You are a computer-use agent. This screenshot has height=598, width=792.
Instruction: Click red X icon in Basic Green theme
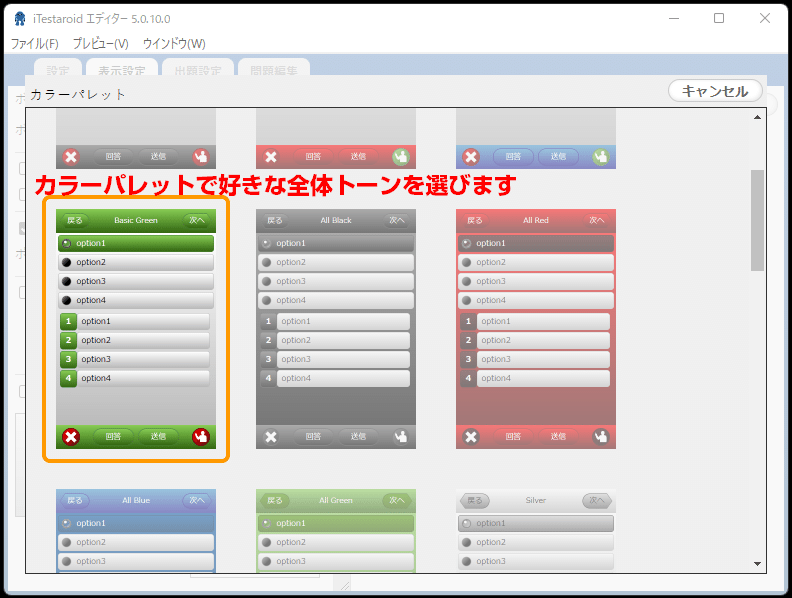(71, 436)
